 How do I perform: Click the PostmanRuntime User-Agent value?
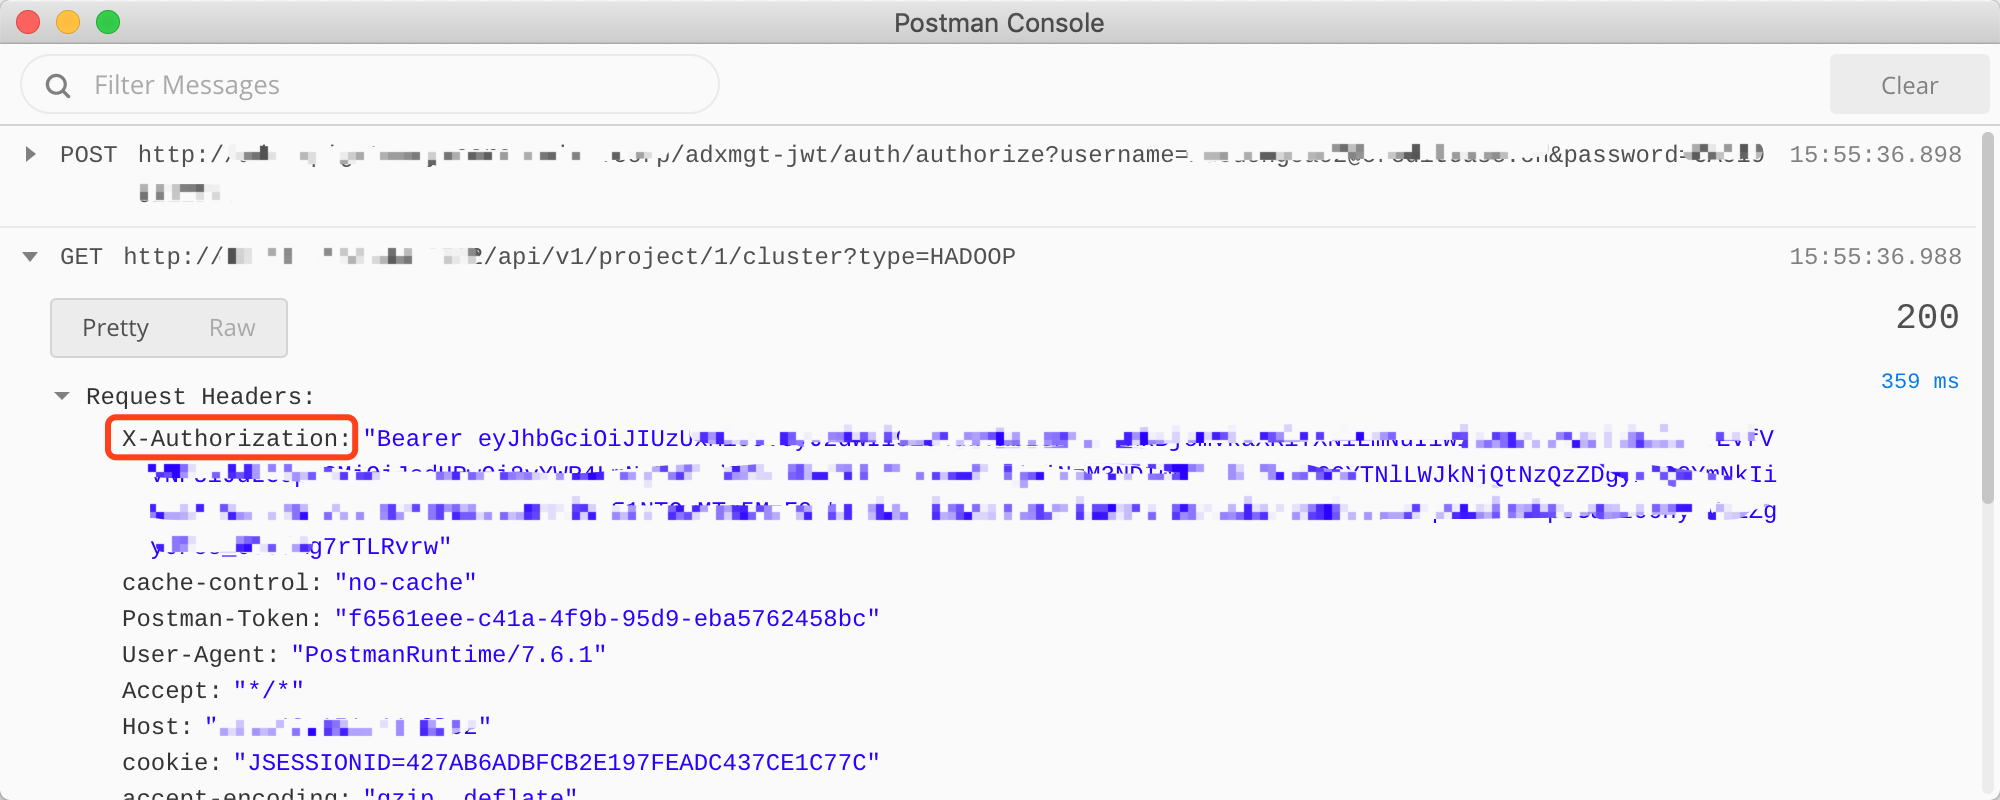tap(448, 654)
